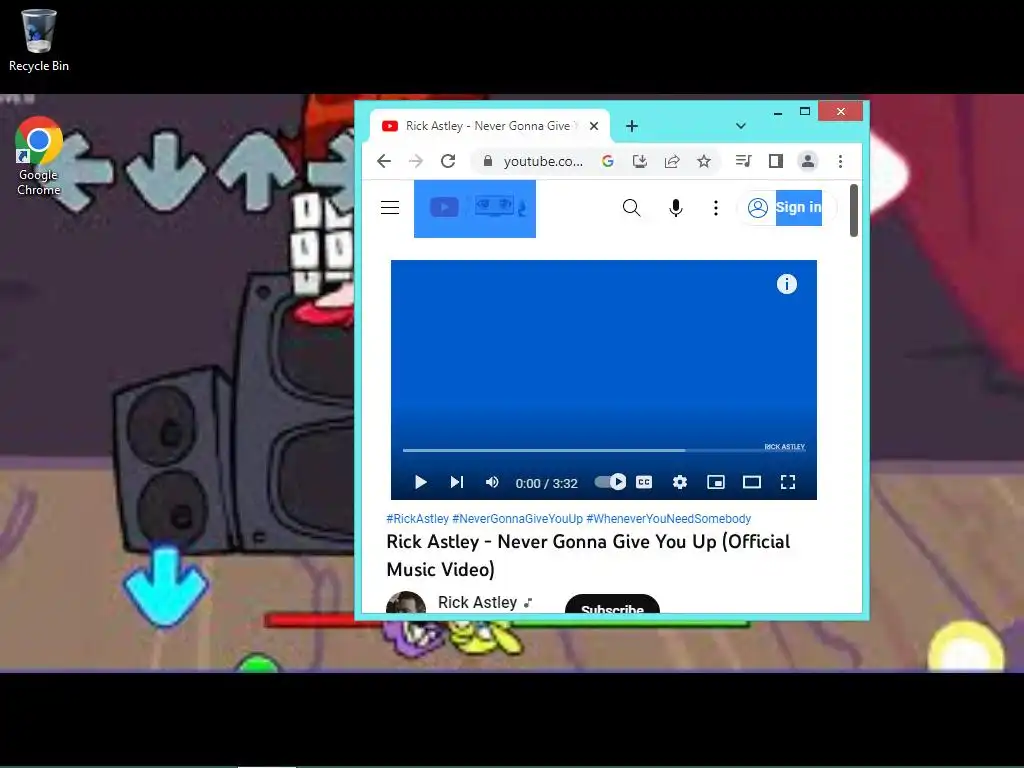Enable miniplayer mode
This screenshot has height=768, width=1024.
point(716,482)
